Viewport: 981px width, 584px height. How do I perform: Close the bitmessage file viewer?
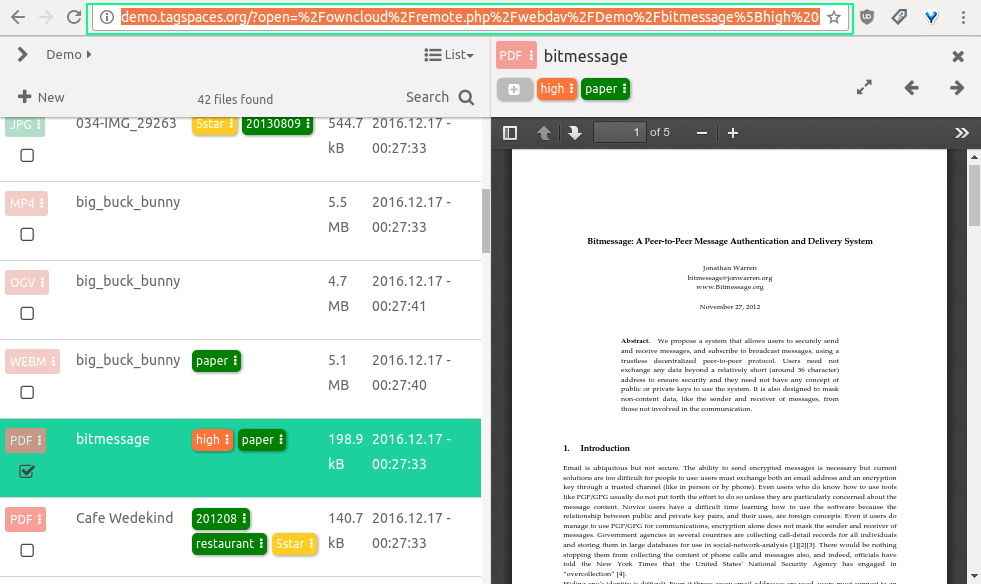coord(958,56)
